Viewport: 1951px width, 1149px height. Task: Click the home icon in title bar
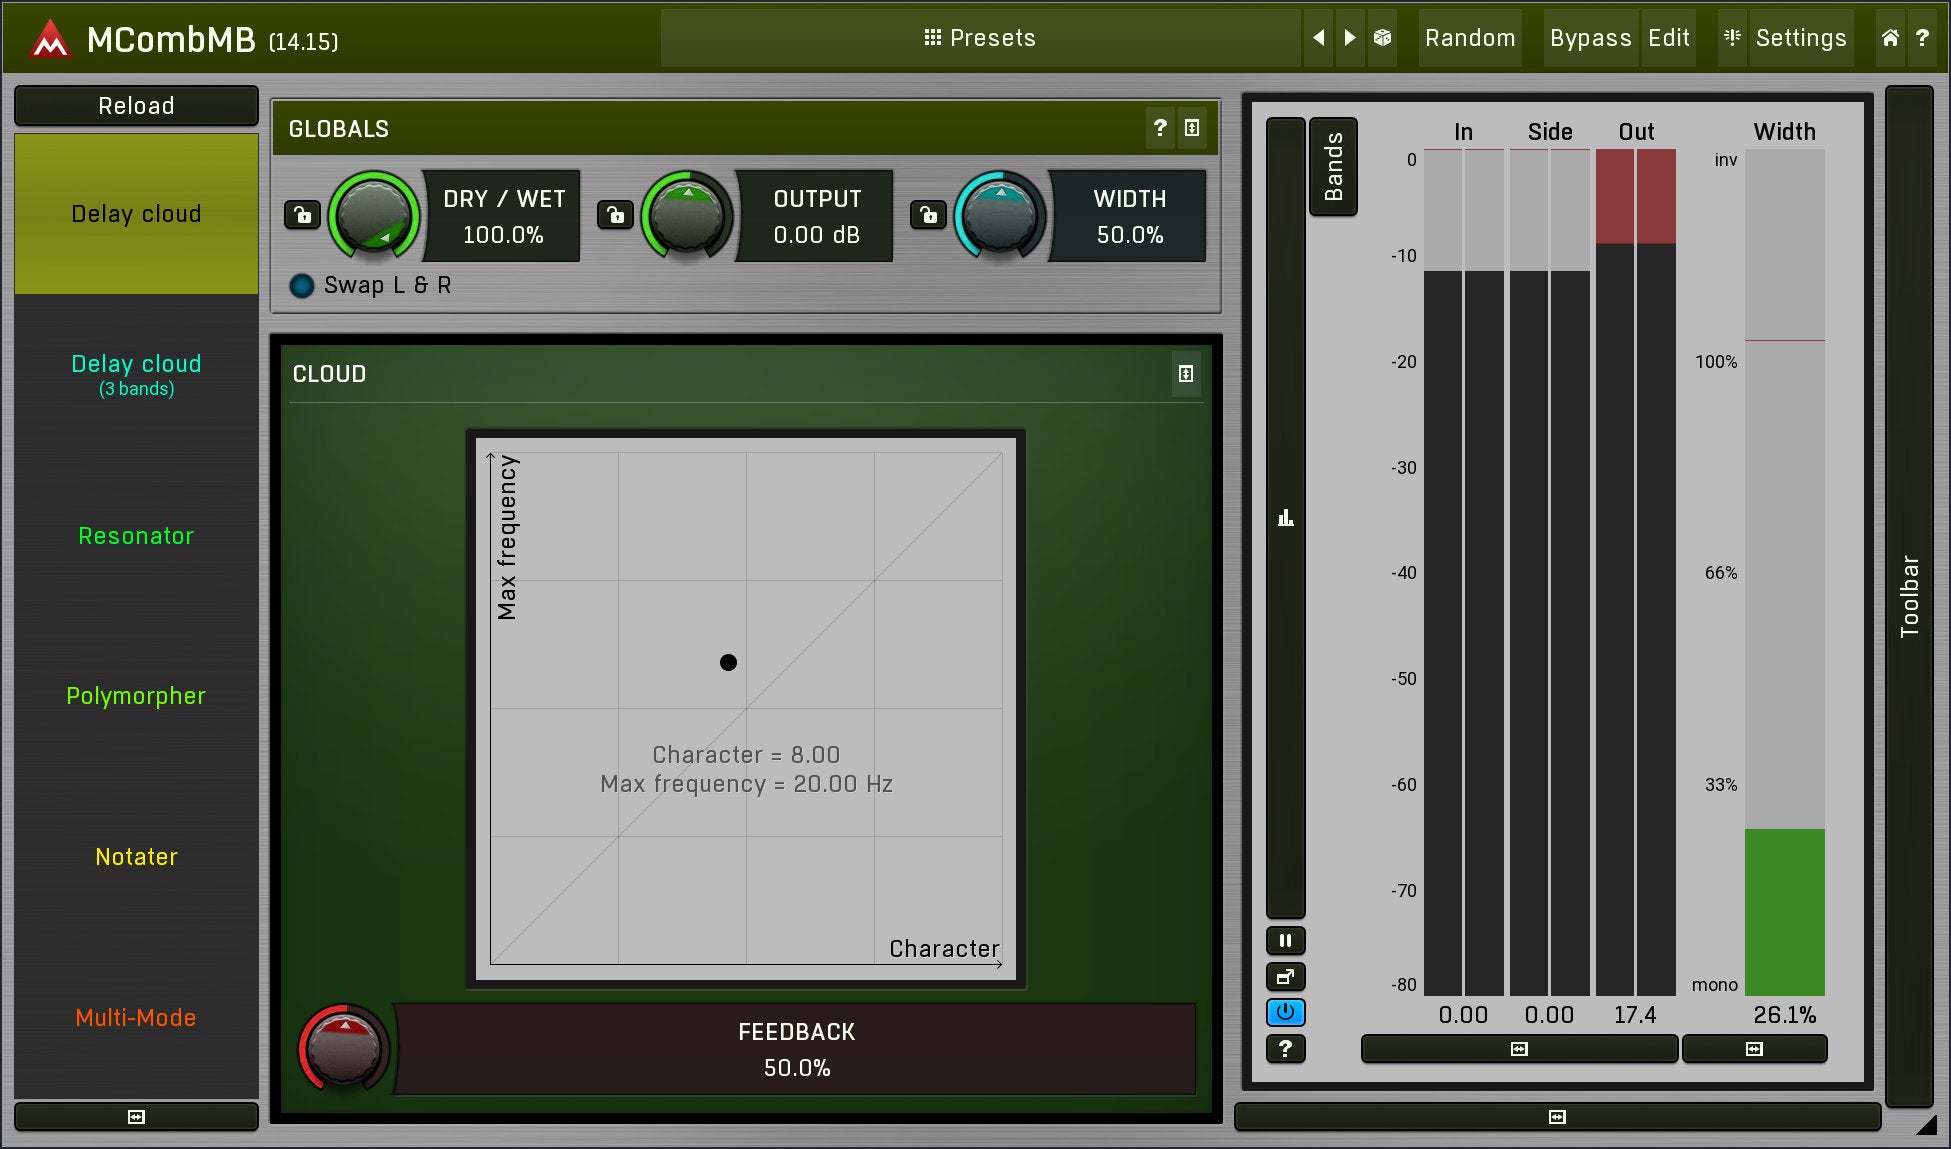coord(1889,38)
